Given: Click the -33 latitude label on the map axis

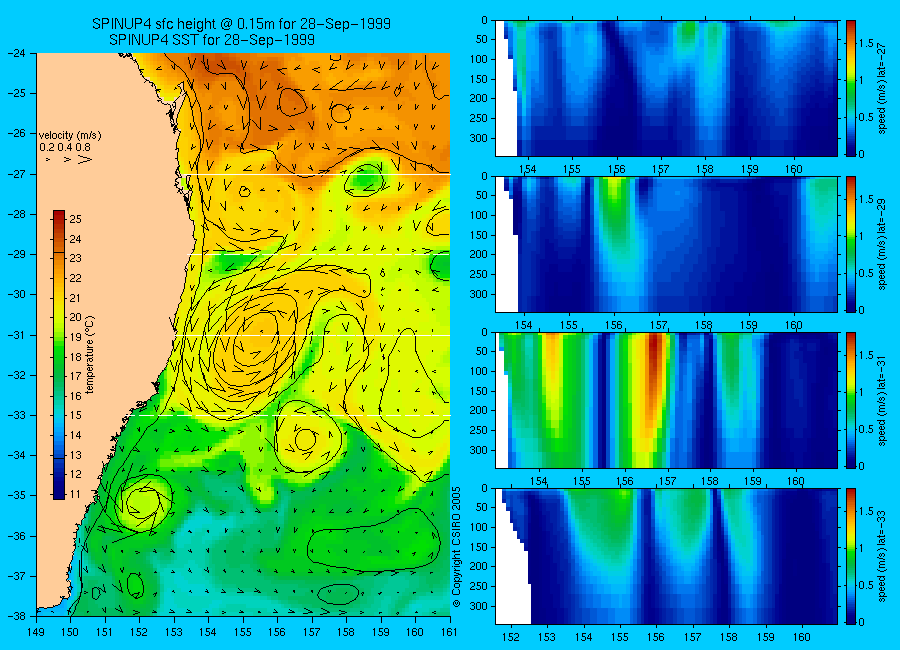Looking at the screenshot, I should [17, 415].
